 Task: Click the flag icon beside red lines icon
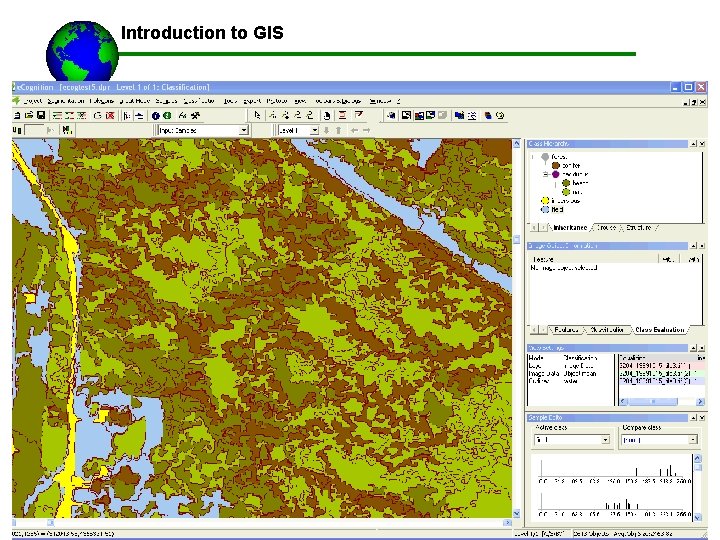click(x=359, y=115)
